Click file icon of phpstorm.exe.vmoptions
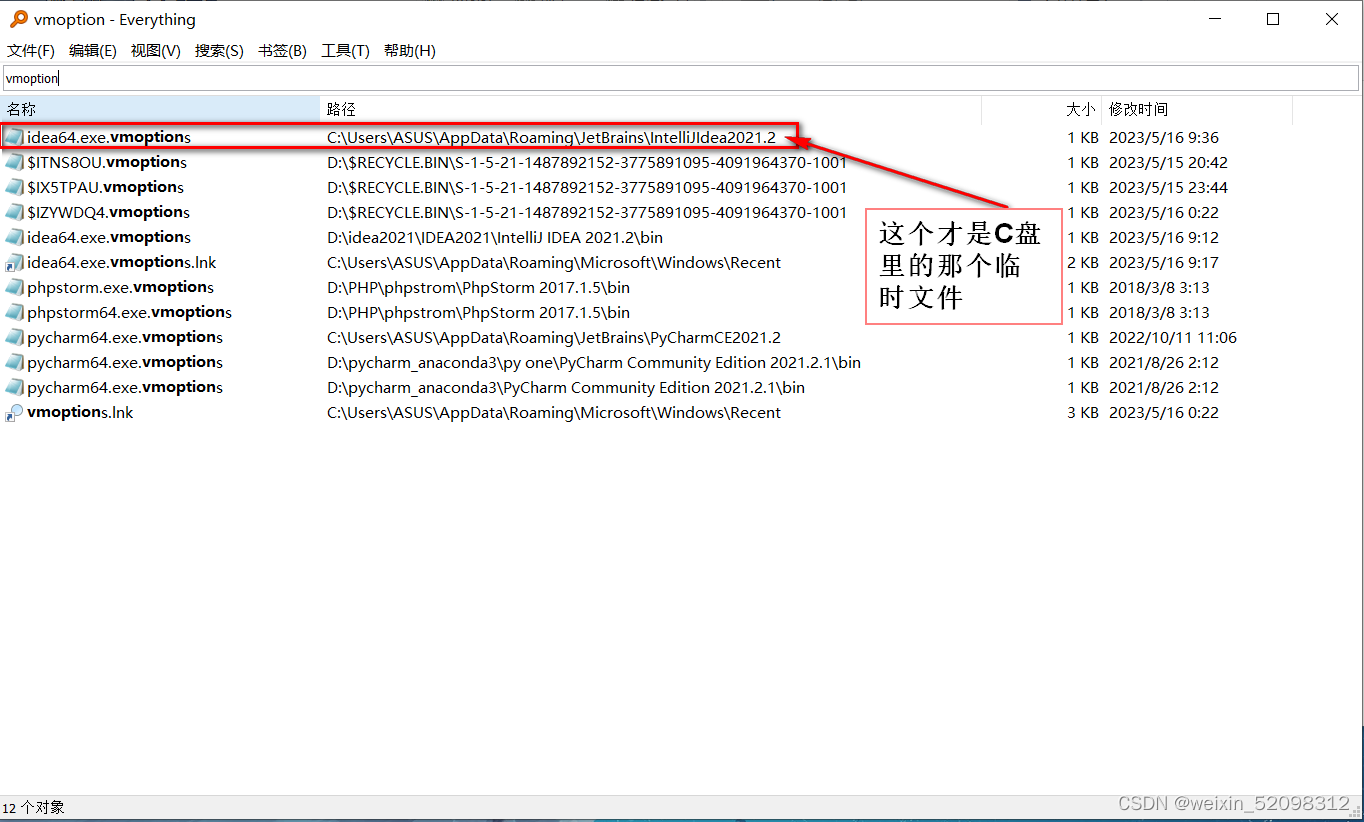 point(14,287)
